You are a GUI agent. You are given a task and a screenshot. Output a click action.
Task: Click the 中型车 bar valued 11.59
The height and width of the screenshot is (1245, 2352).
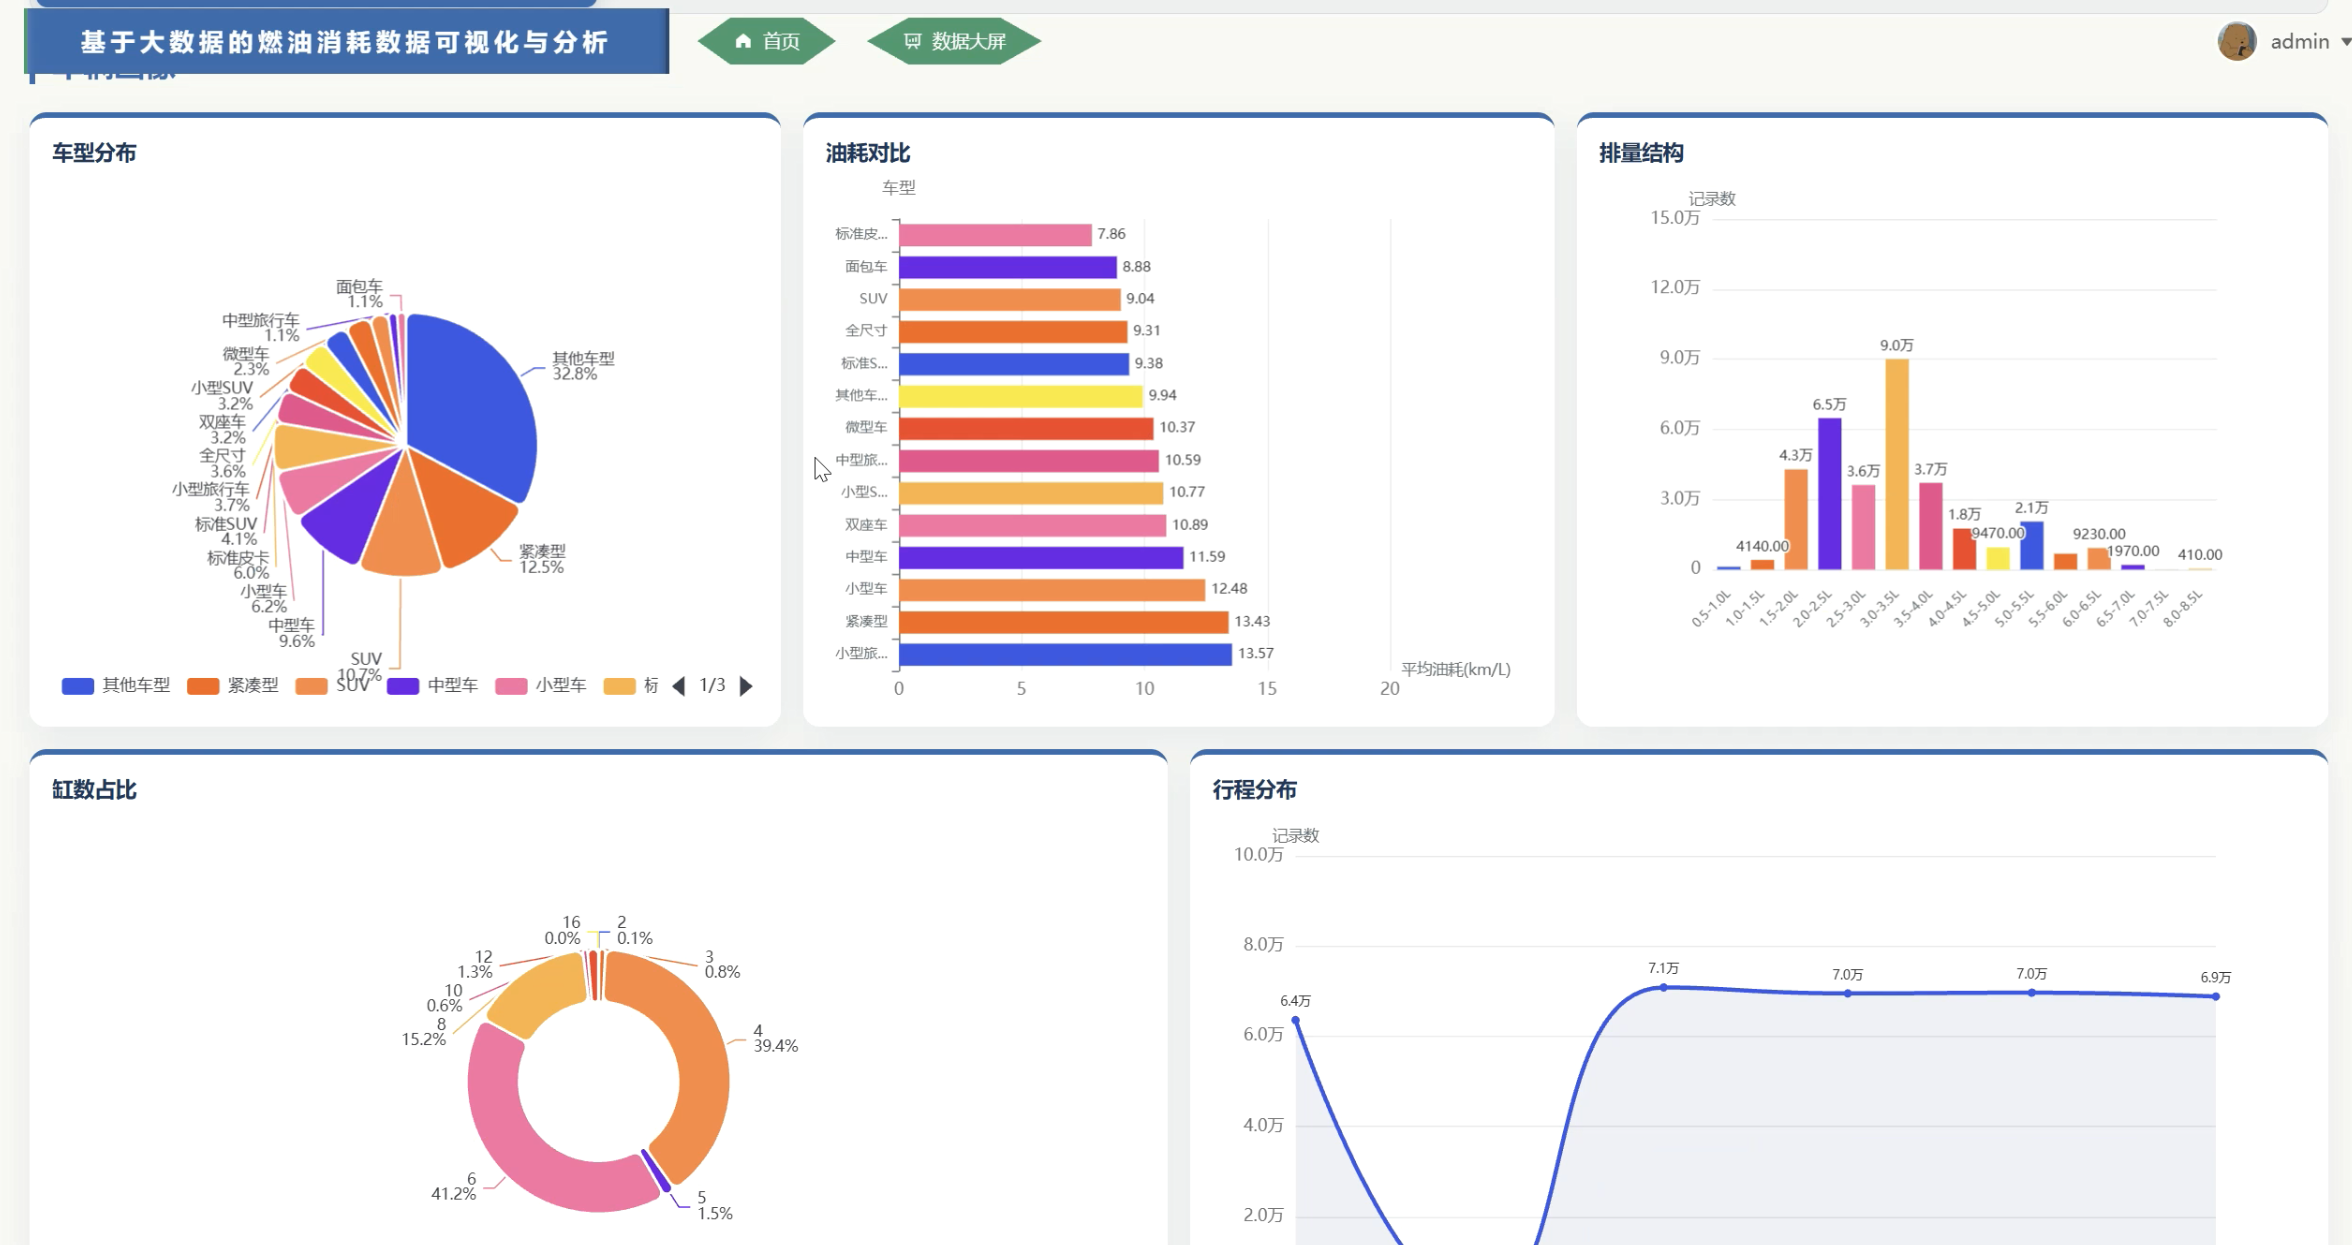click(x=1041, y=557)
